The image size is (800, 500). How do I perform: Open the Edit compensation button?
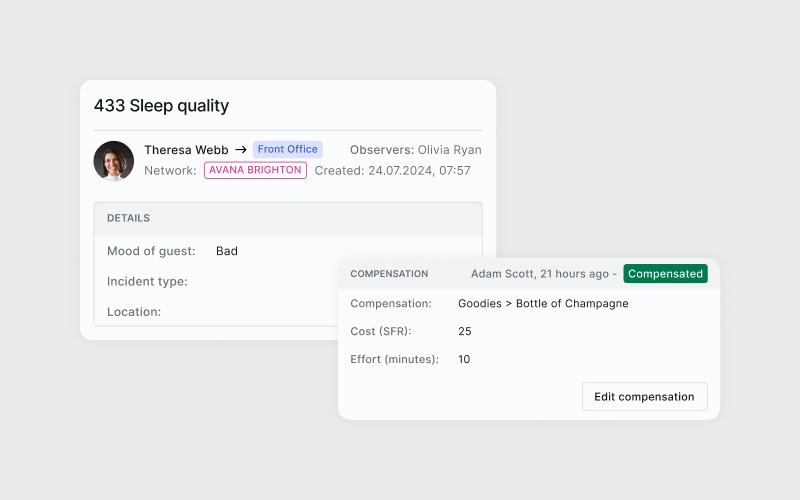(644, 396)
